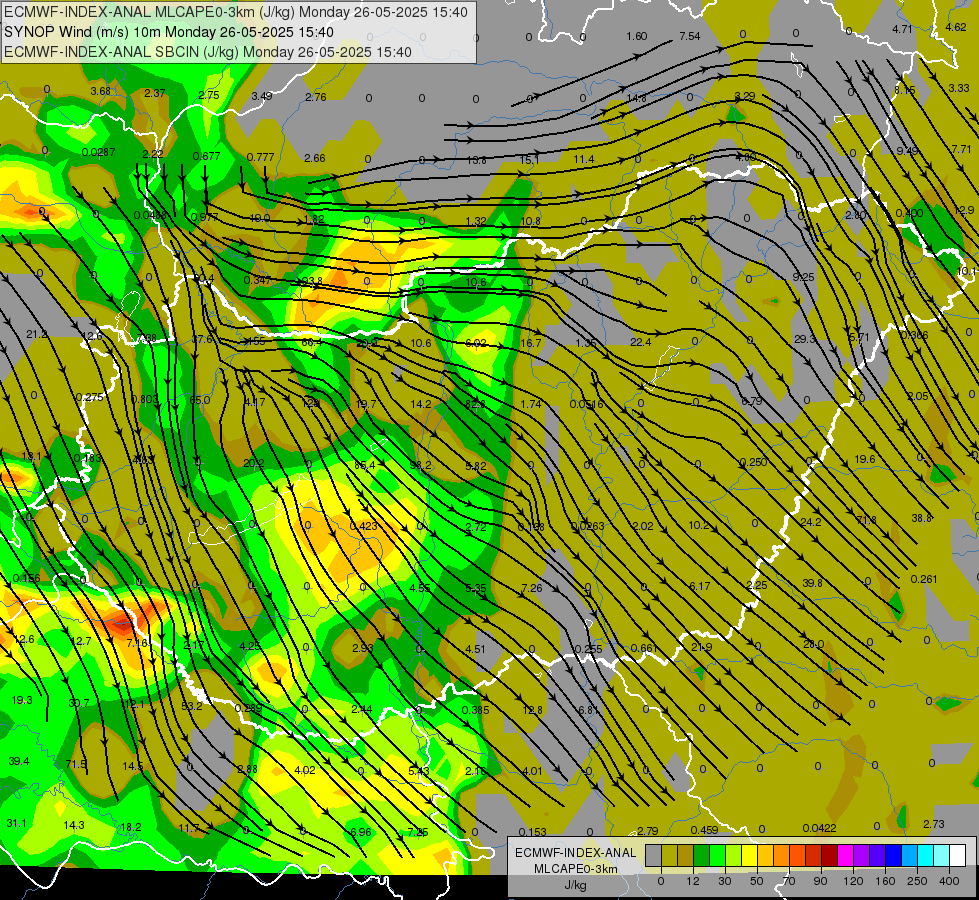This screenshot has width=979, height=900.
Task: Click the legend tick label '250'
Action: [x=917, y=881]
